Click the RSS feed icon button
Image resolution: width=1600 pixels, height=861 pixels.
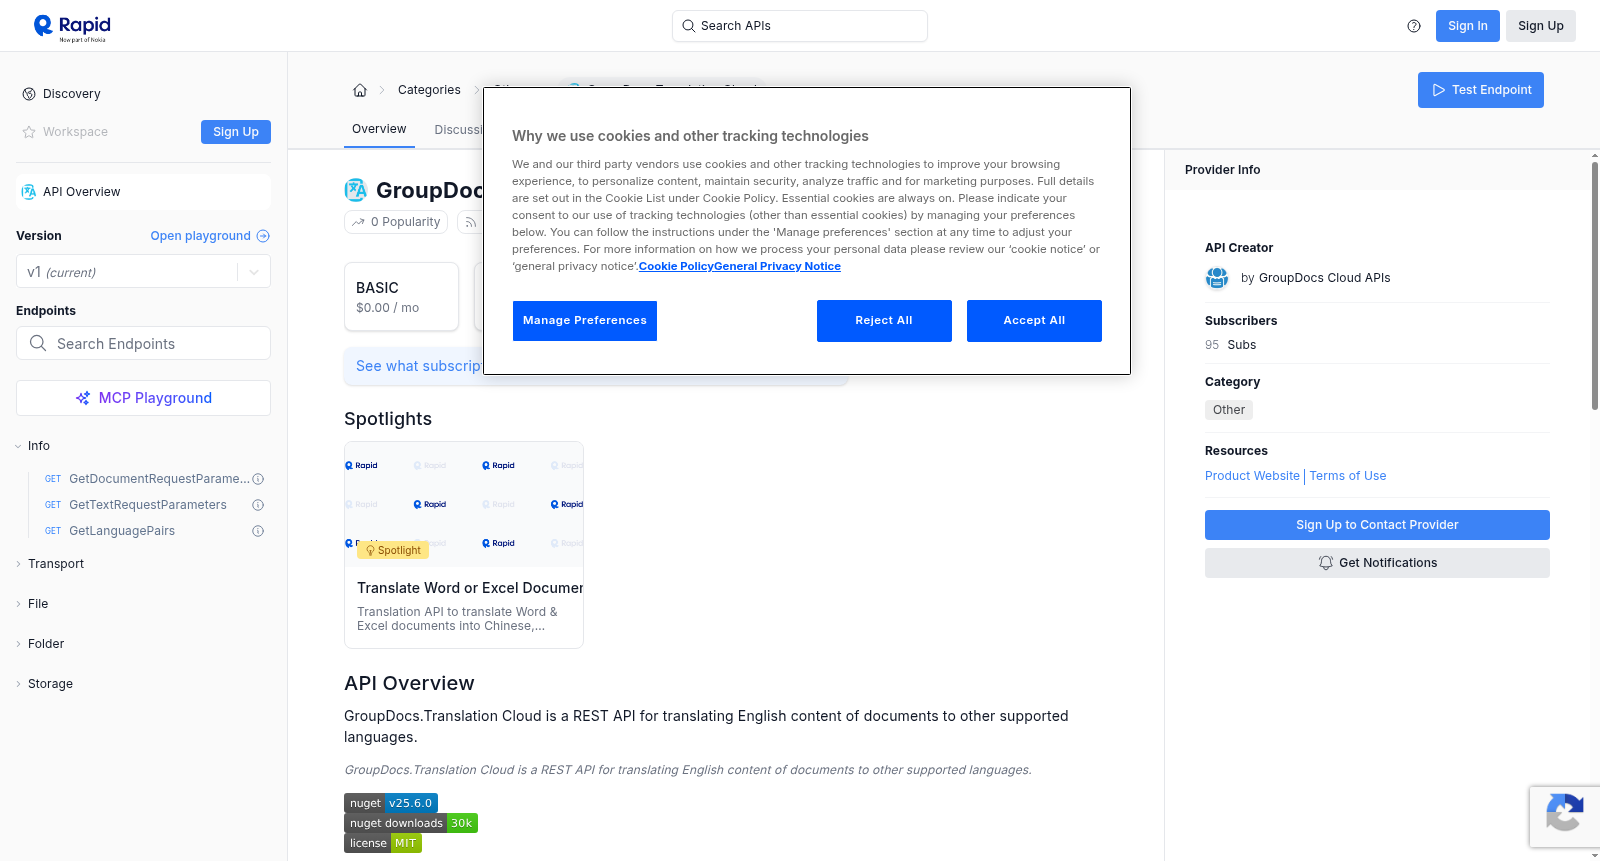(x=469, y=222)
